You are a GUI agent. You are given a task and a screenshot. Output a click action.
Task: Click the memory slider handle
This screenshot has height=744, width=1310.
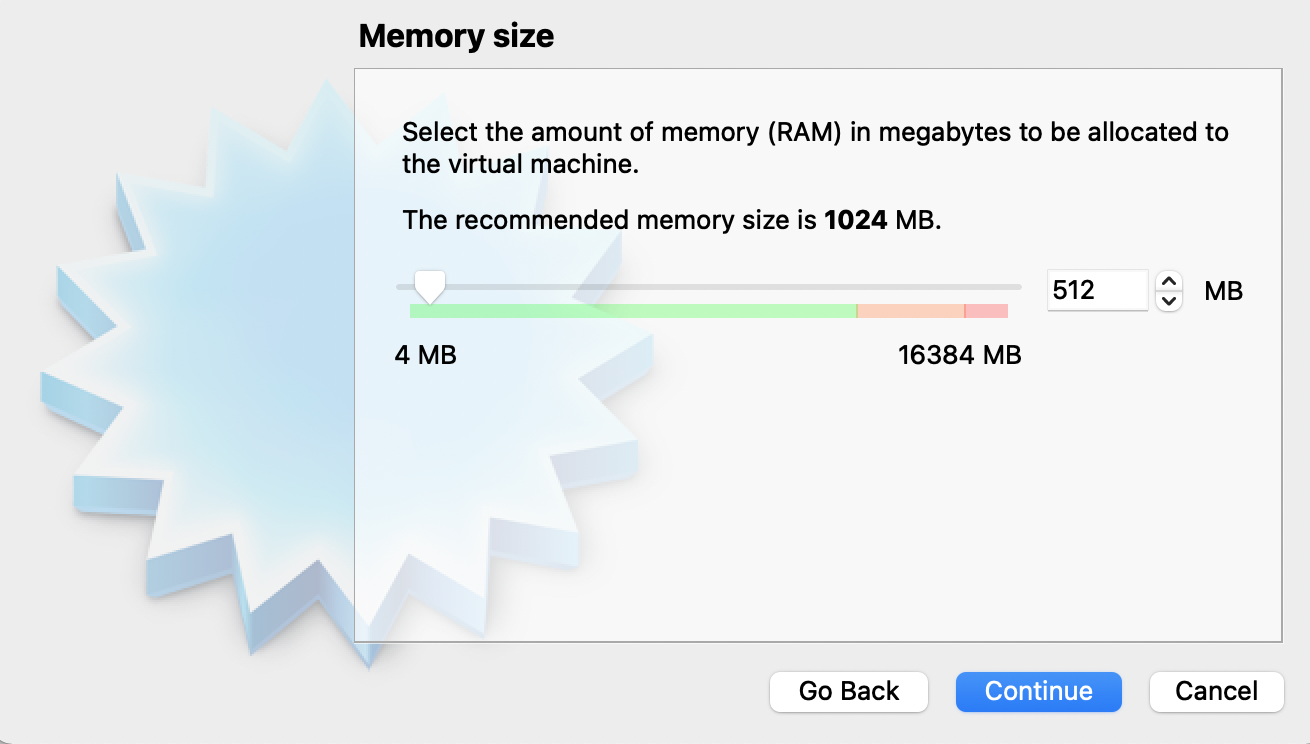pyautogui.click(x=430, y=288)
